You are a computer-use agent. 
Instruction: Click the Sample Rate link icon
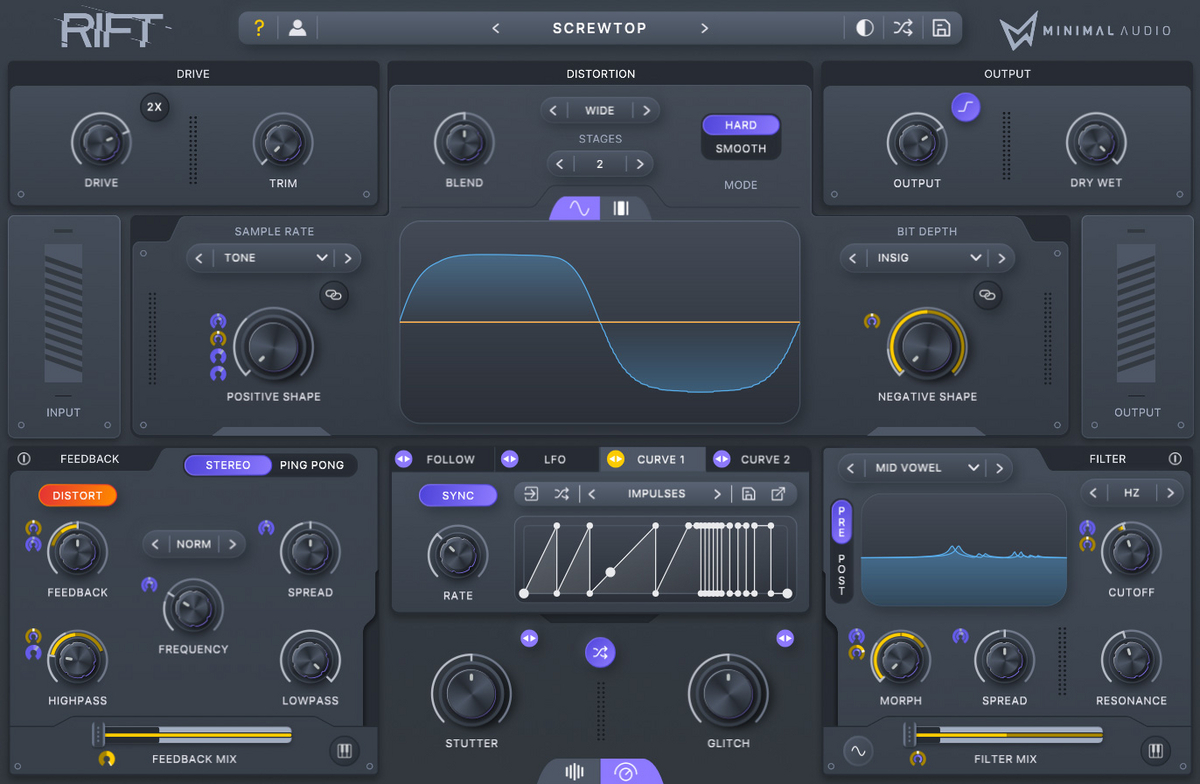[x=334, y=295]
